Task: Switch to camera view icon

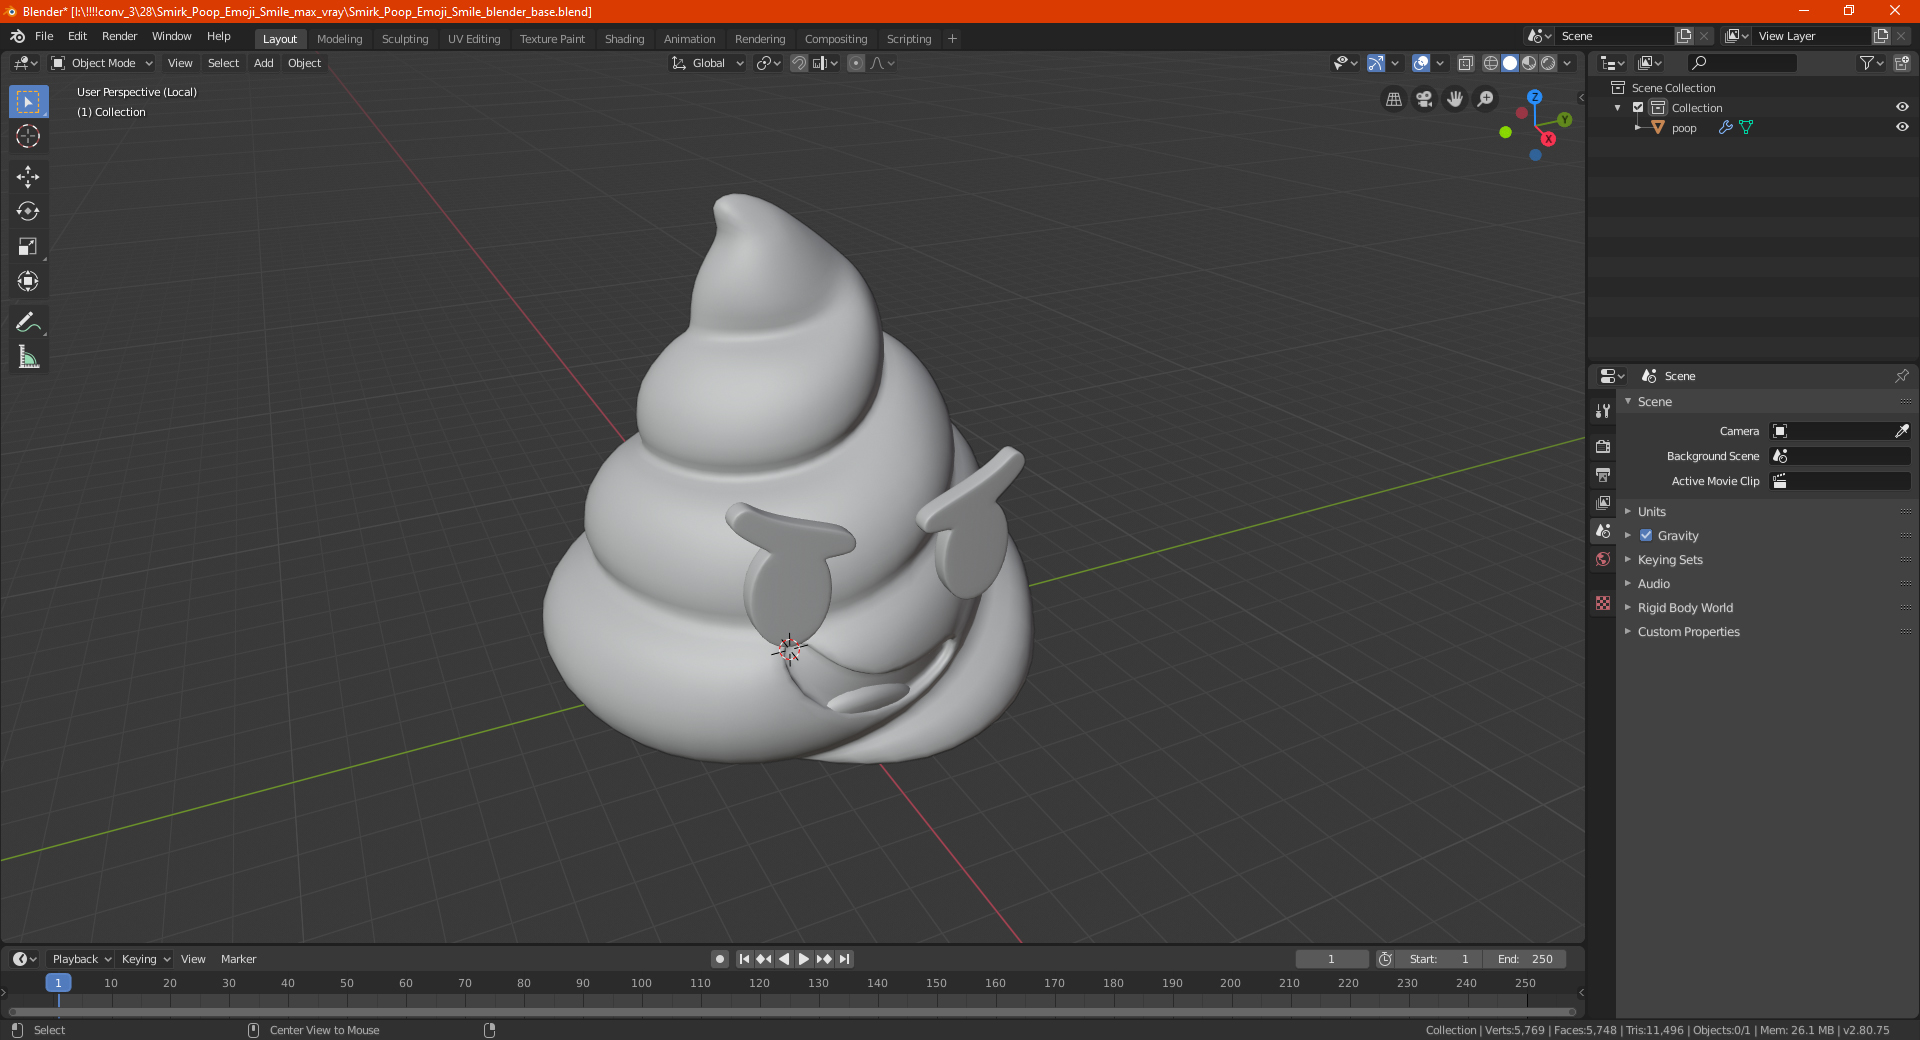Action: [x=1424, y=99]
